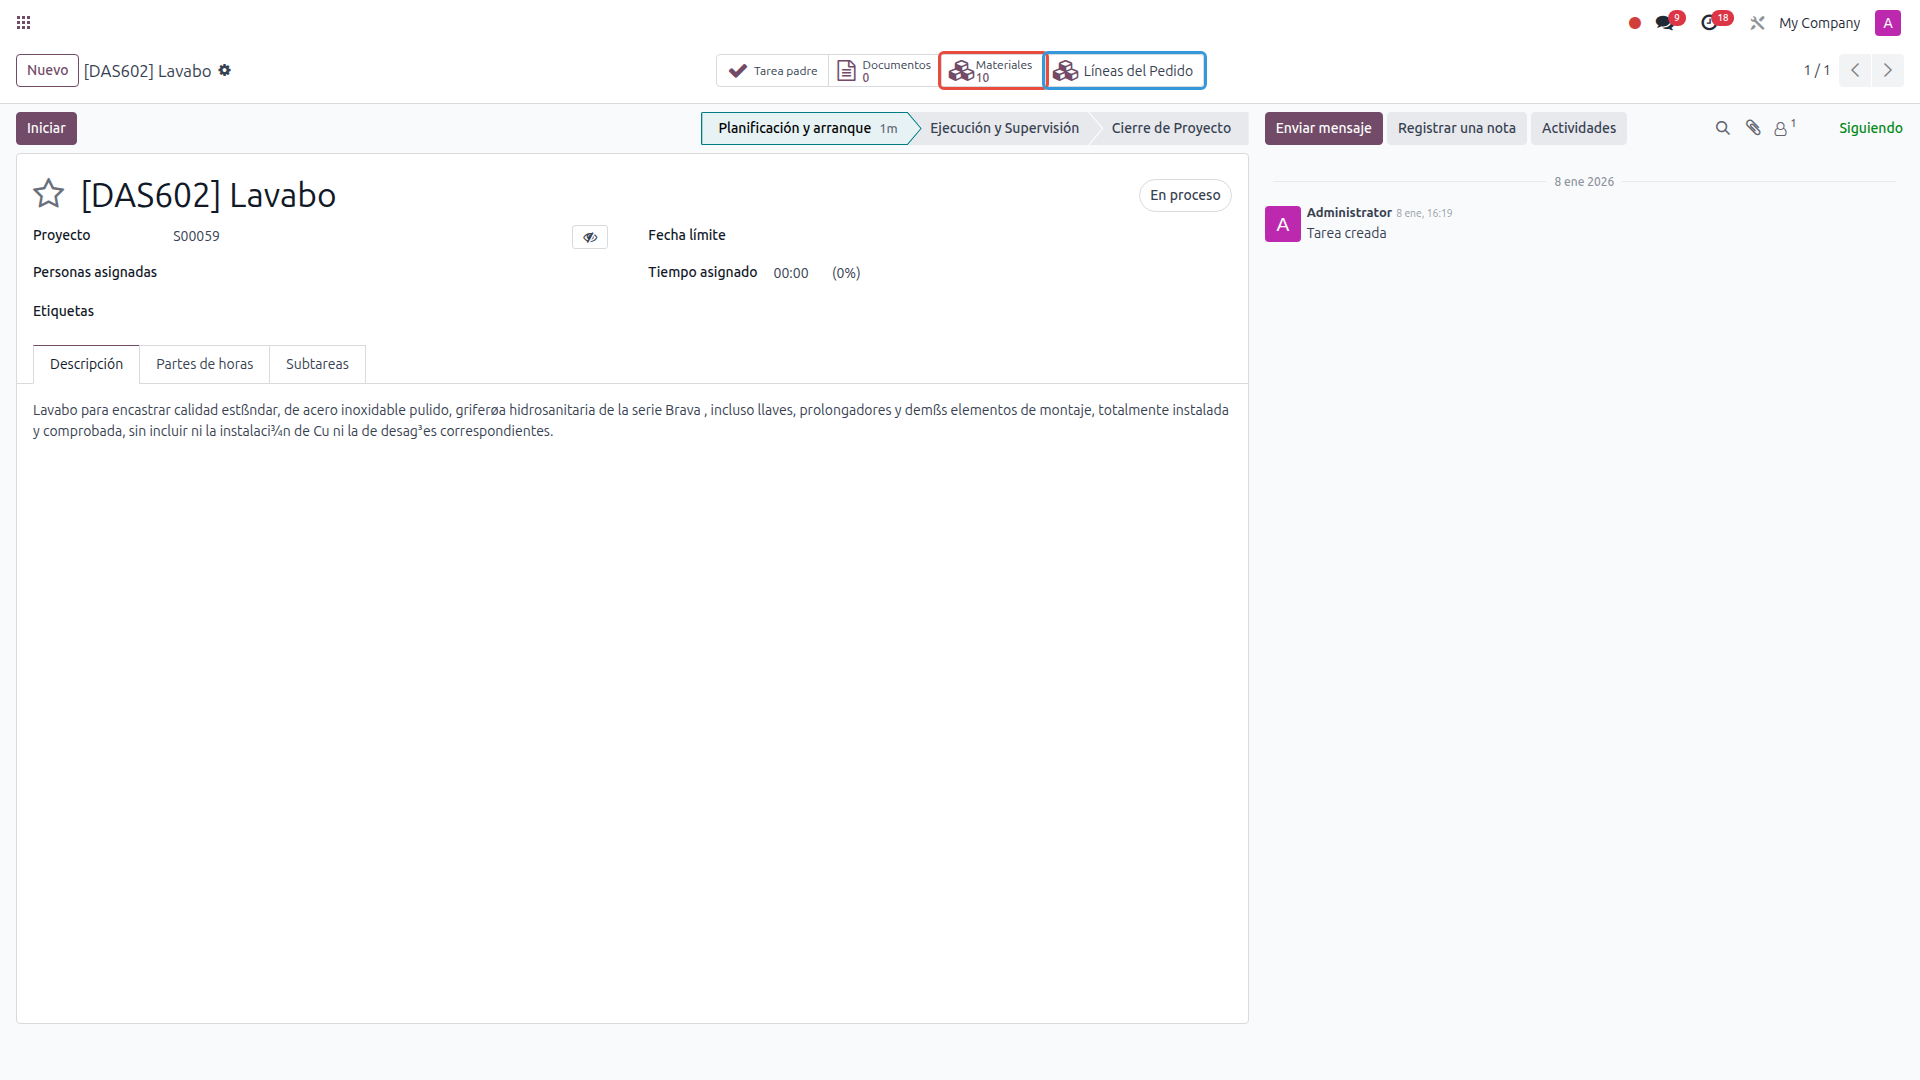Click the red recording indicator dot

[1635, 23]
